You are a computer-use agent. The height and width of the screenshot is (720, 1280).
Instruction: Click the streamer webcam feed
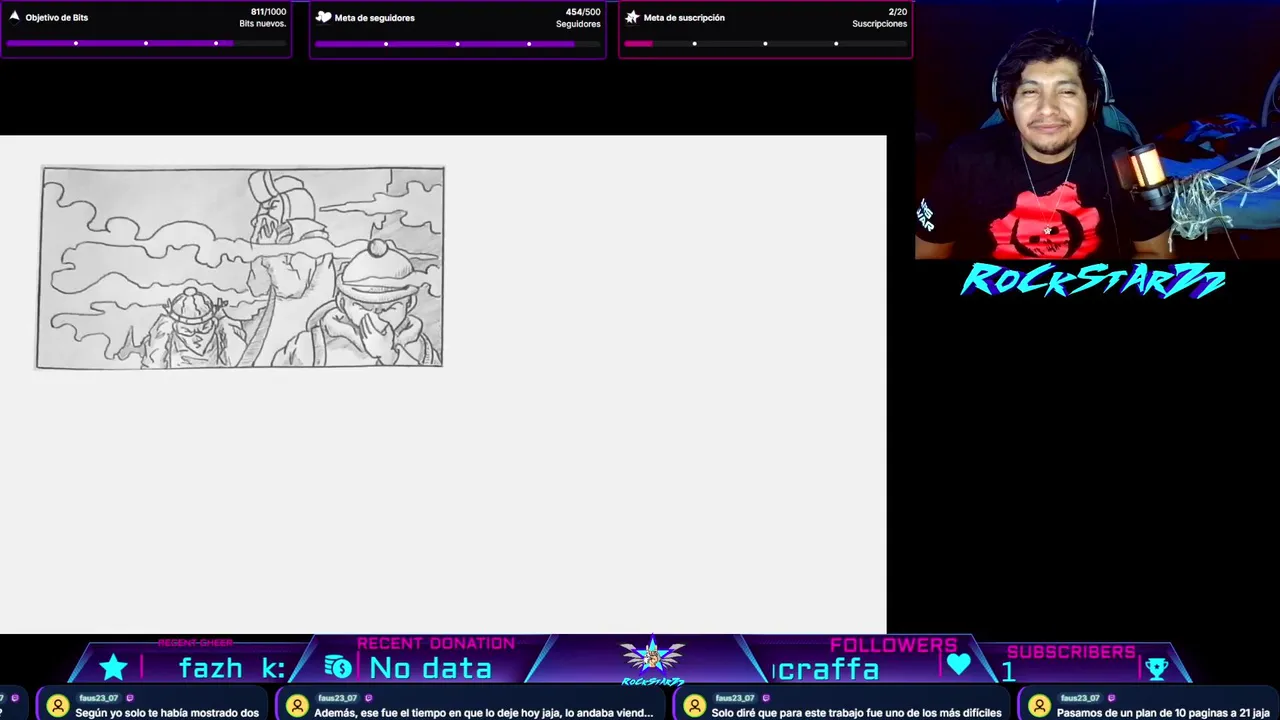point(1097,130)
